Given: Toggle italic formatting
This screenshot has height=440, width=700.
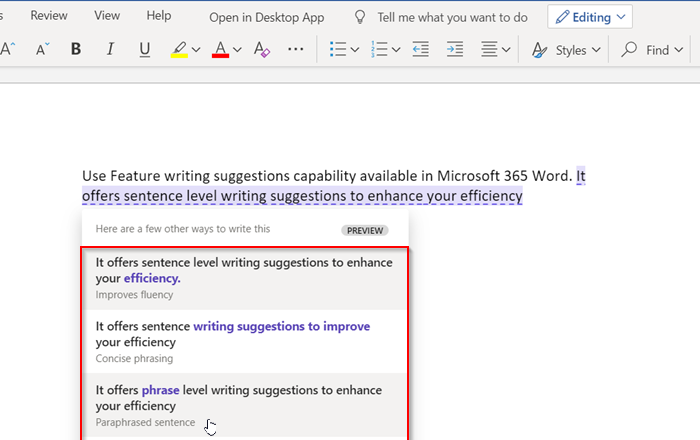Looking at the screenshot, I should pos(110,50).
